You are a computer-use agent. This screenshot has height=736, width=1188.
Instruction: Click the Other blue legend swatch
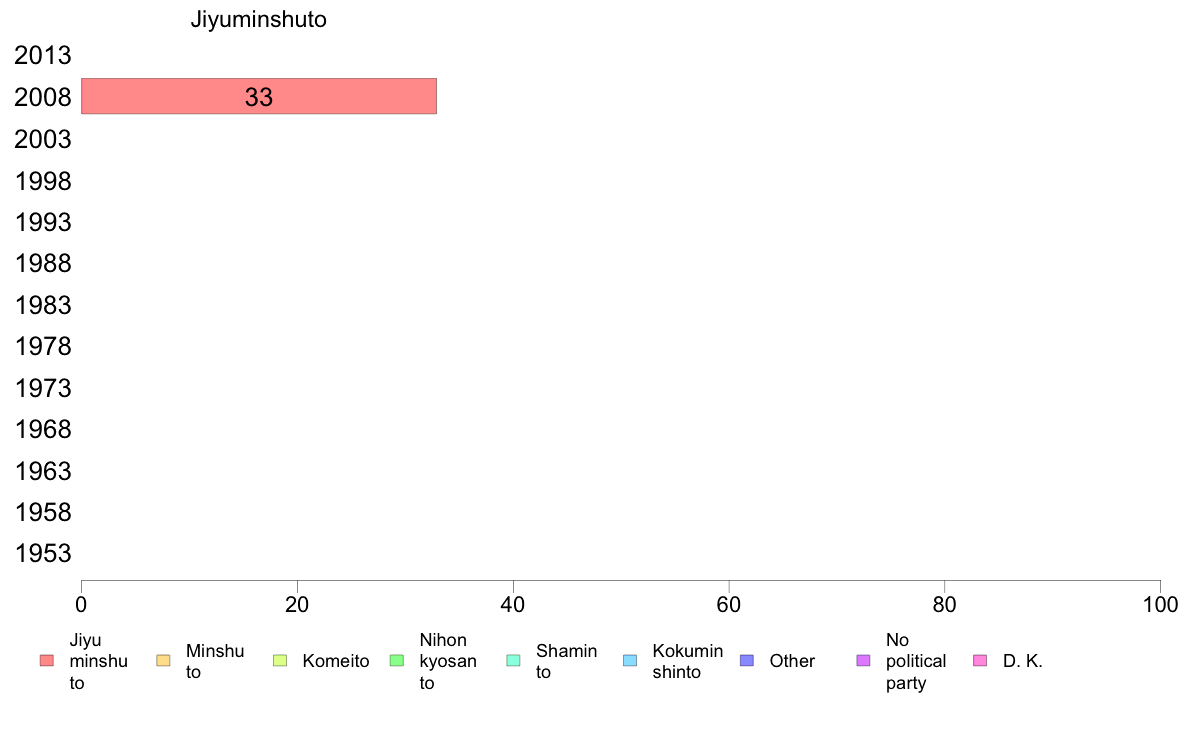(746, 661)
